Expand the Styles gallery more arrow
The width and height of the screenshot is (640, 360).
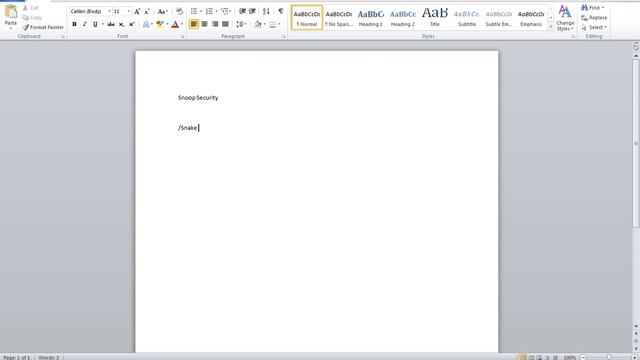pos(551,27)
